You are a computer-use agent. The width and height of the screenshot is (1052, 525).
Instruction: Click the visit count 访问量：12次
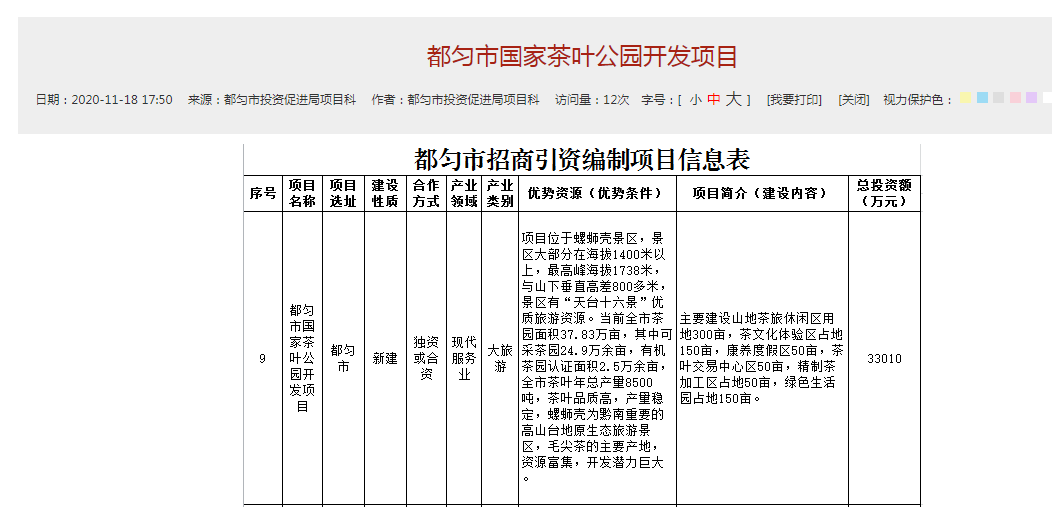592,100
